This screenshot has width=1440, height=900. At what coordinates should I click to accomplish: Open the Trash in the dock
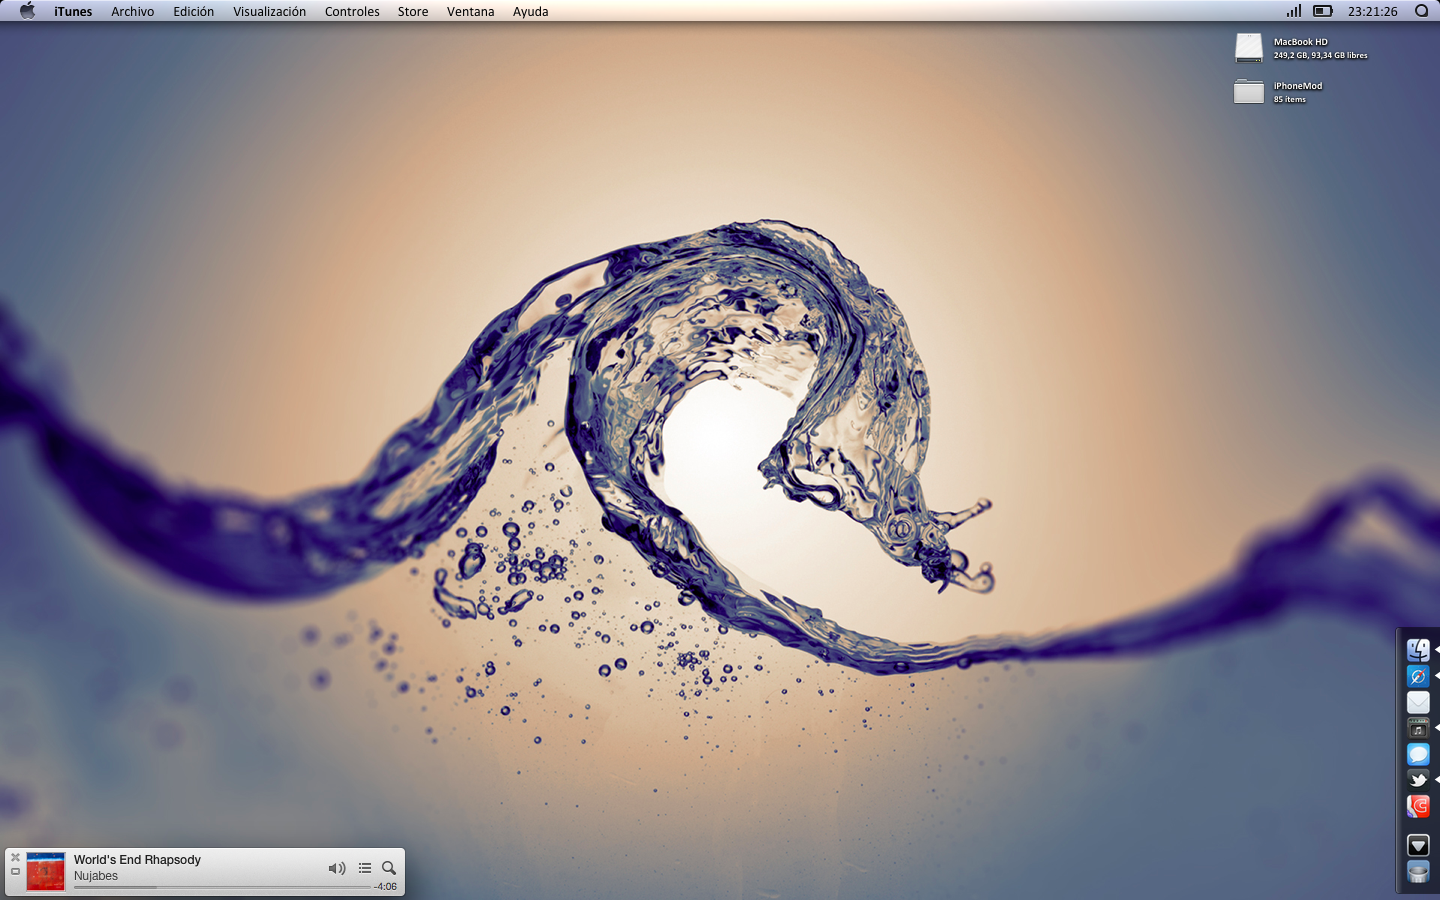coord(1418,872)
